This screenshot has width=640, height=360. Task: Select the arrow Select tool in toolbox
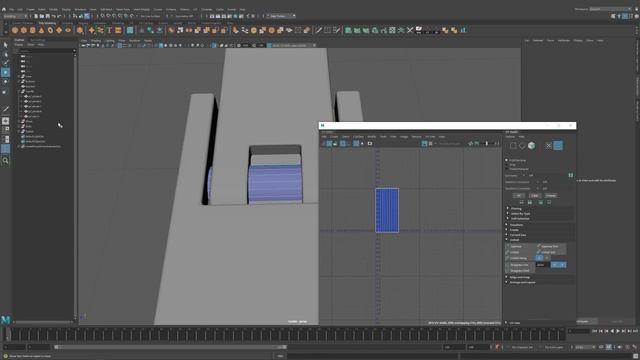pos(5,44)
